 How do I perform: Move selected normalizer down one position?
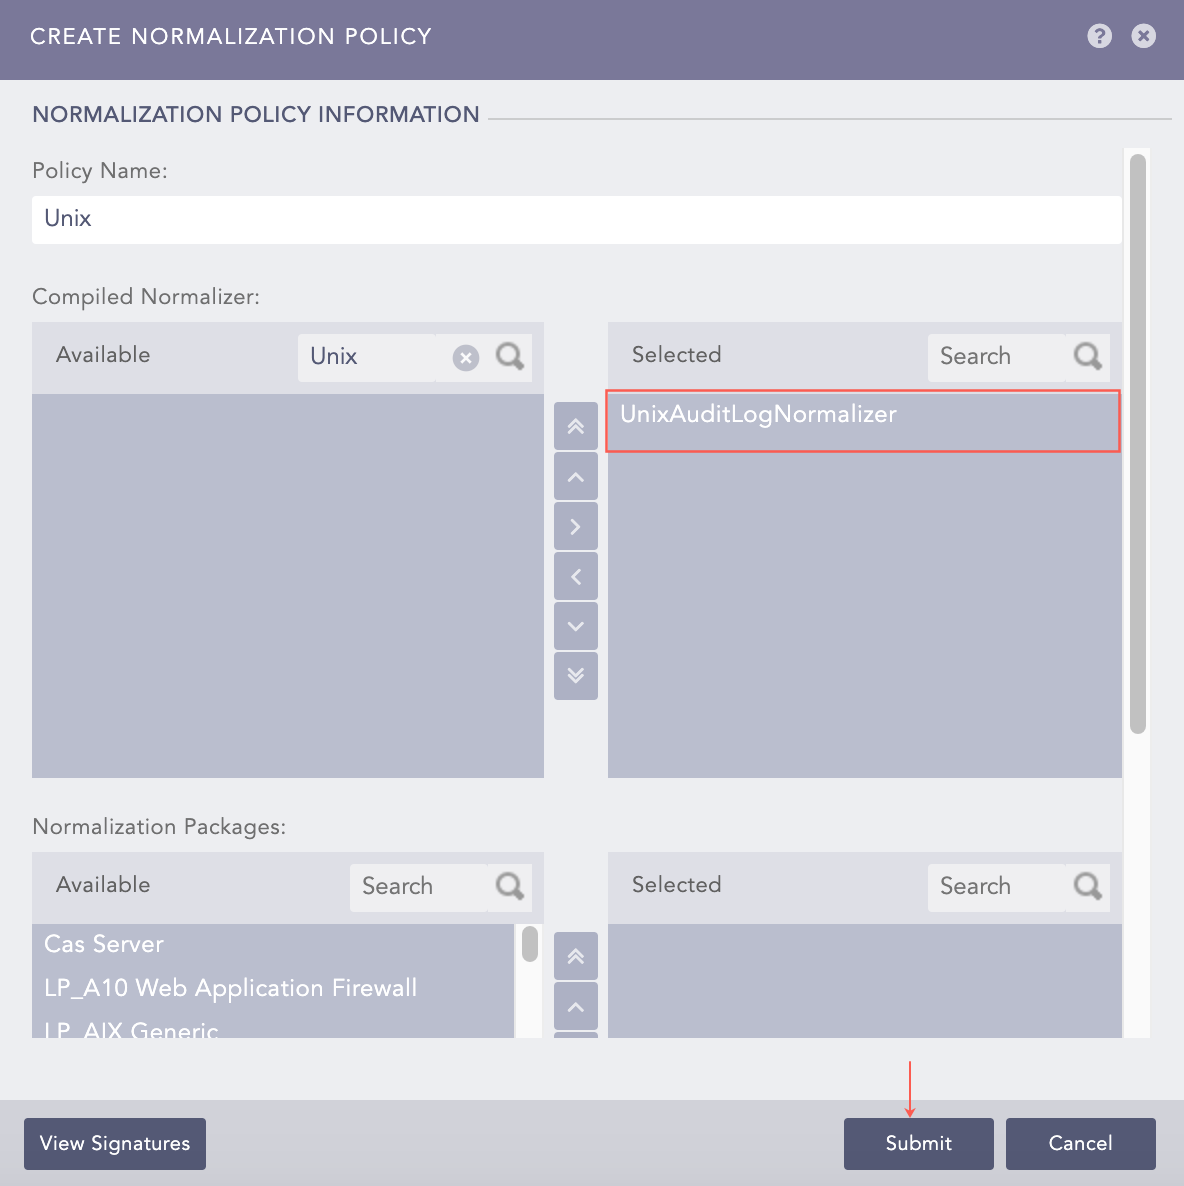click(576, 627)
